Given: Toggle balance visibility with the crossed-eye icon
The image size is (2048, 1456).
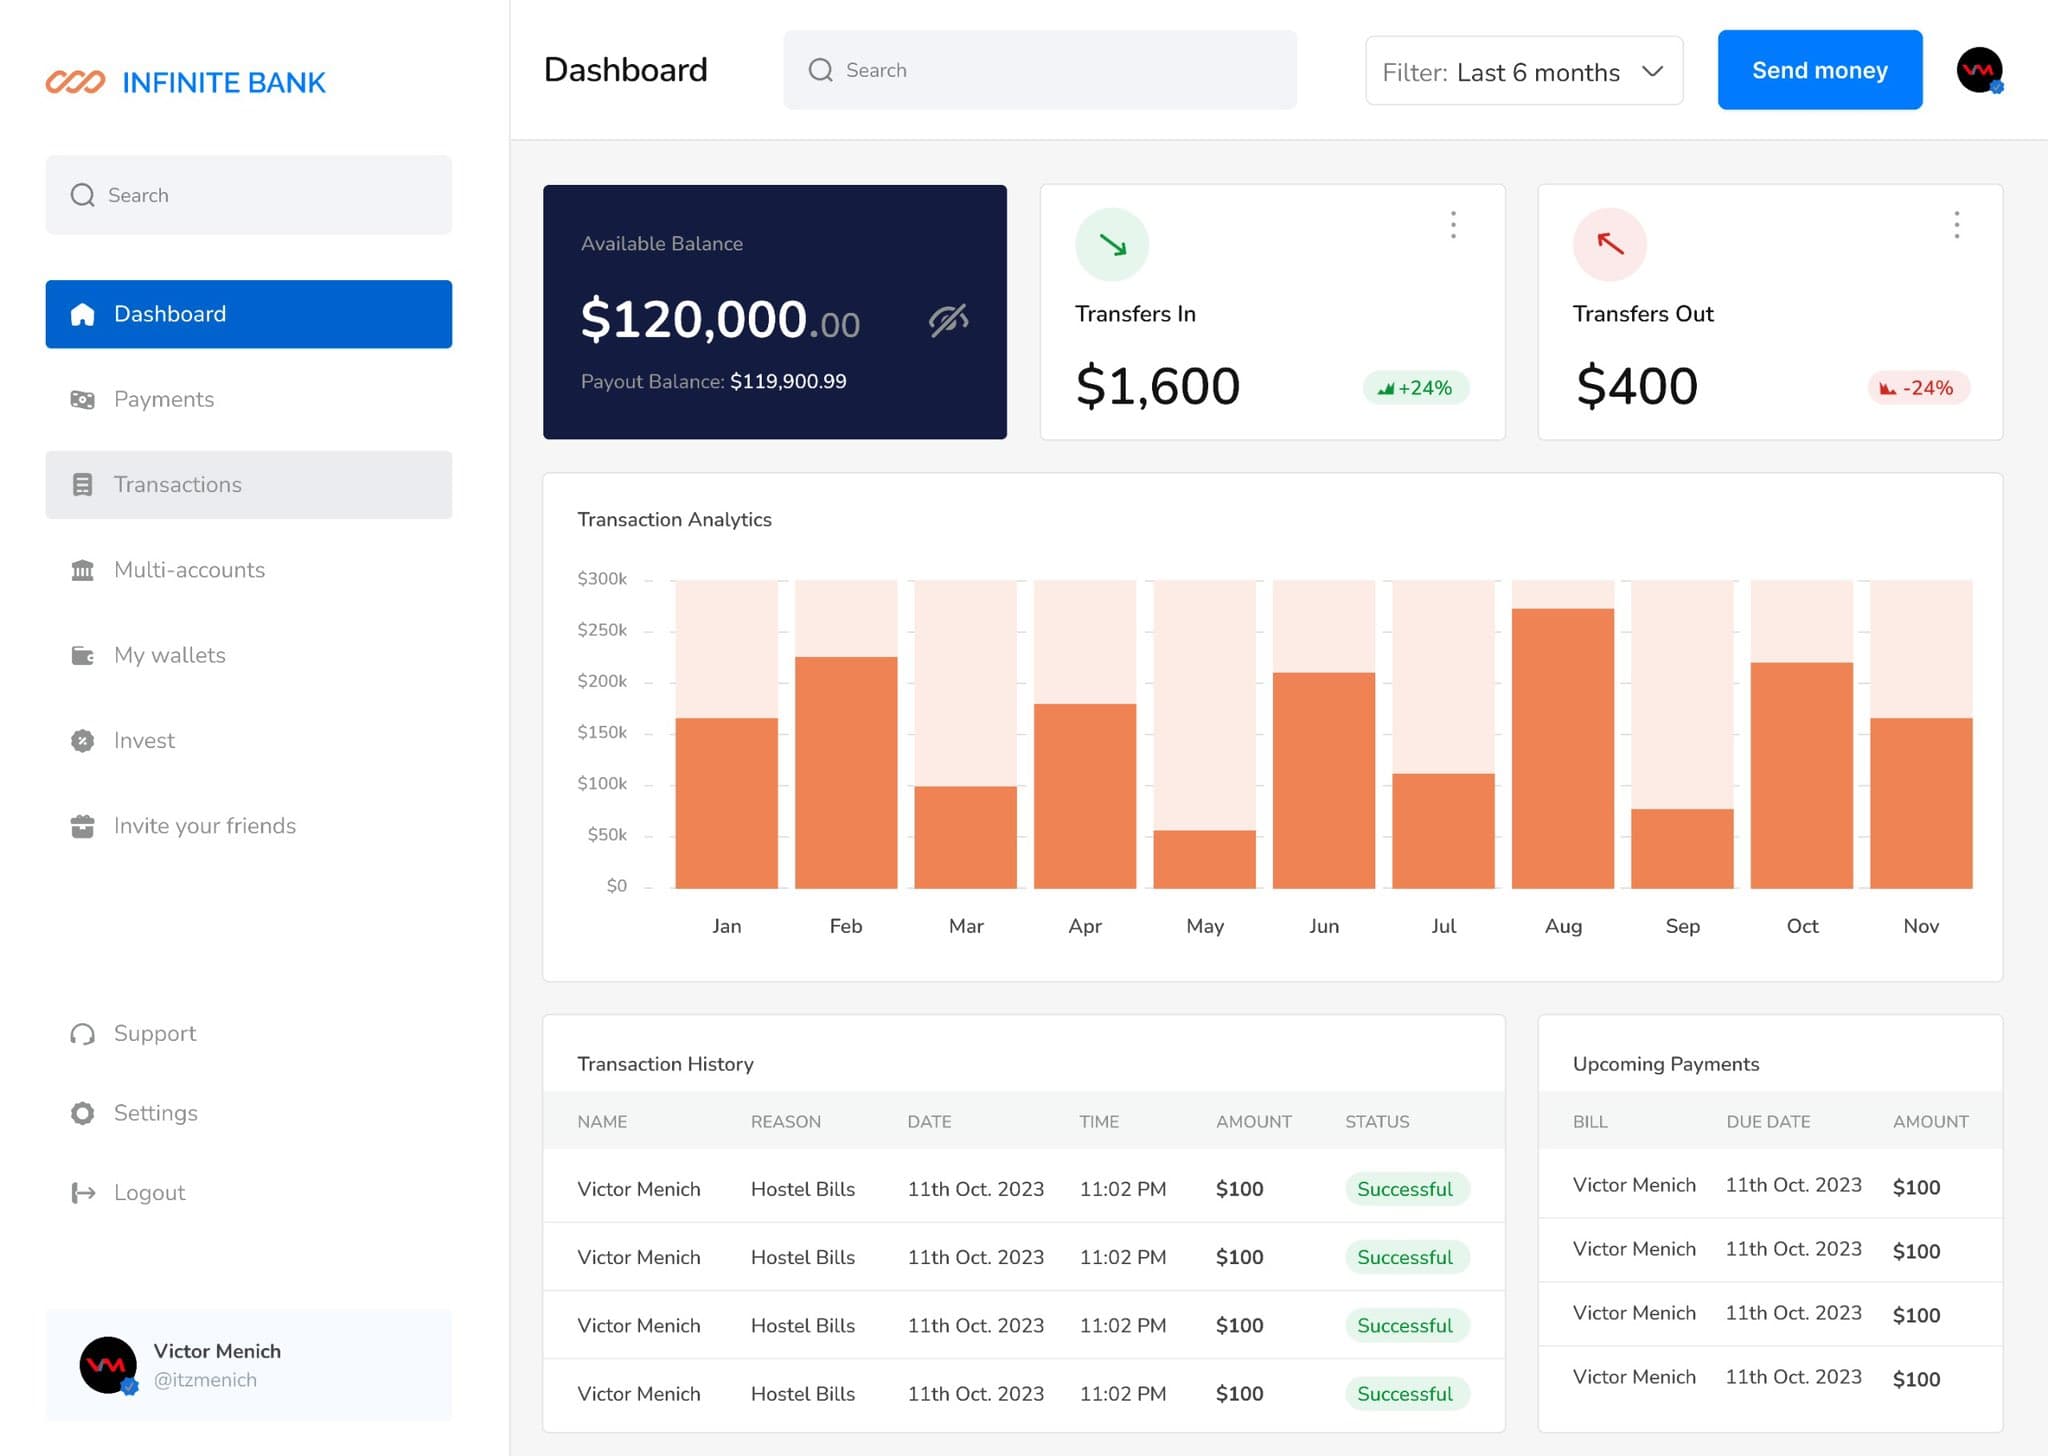Looking at the screenshot, I should pos(948,320).
